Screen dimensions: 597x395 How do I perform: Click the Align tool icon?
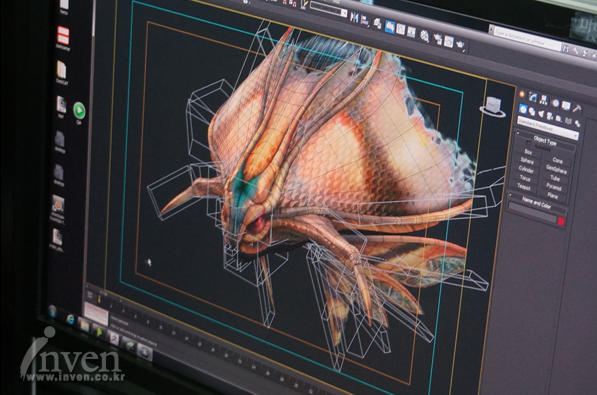364,21
